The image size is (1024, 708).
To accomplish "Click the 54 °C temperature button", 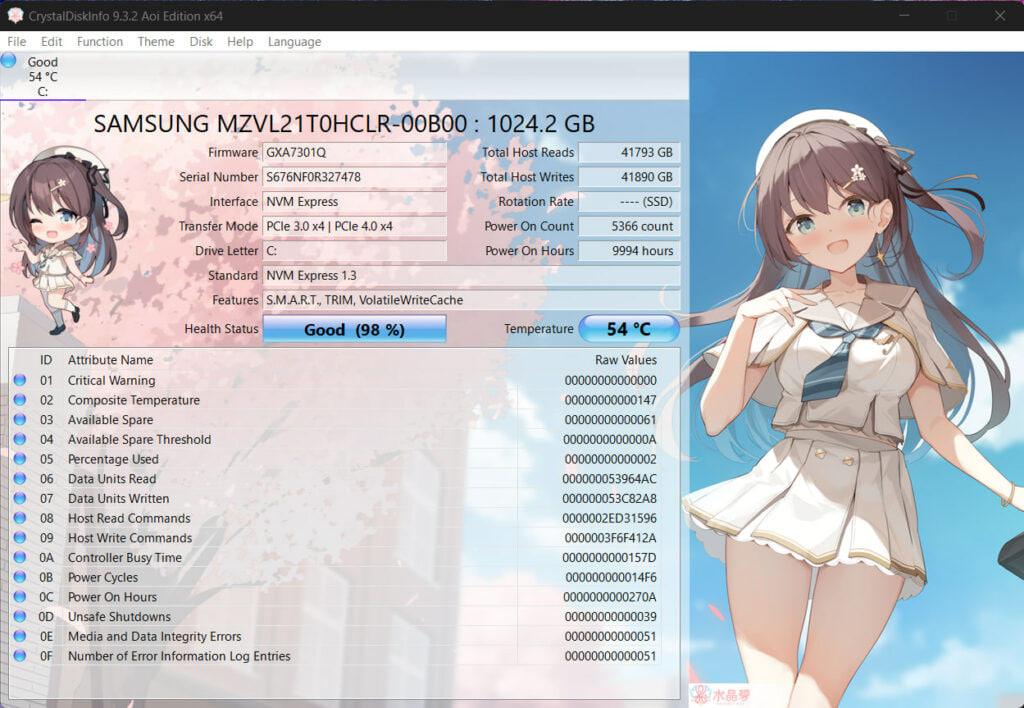I will tap(629, 329).
